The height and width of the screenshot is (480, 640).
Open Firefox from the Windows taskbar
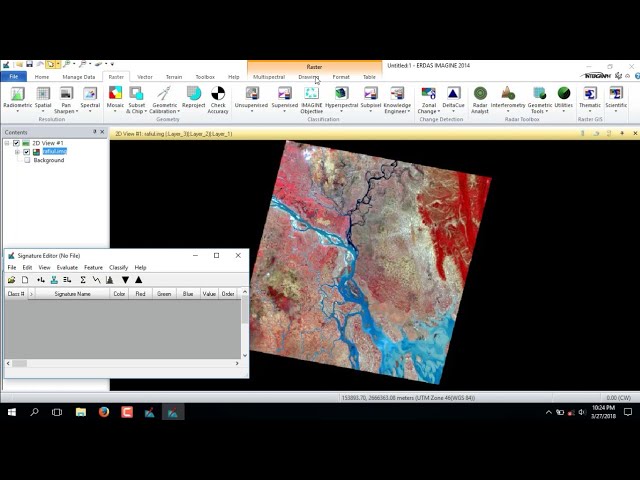click(104, 412)
